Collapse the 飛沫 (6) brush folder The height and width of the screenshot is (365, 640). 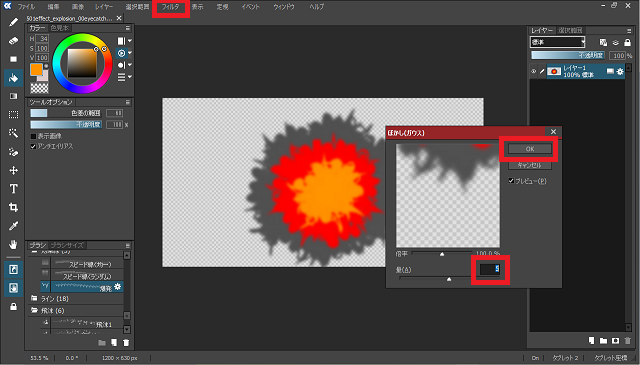34,311
